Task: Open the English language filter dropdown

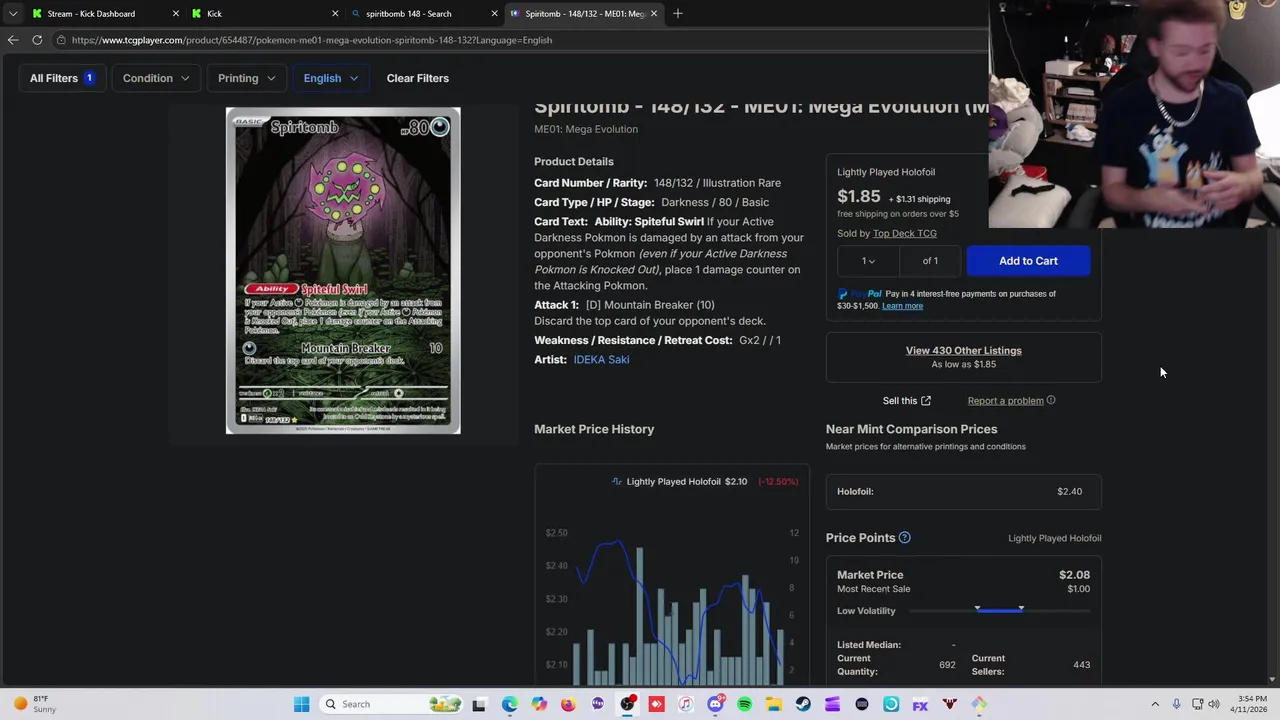Action: click(x=331, y=78)
